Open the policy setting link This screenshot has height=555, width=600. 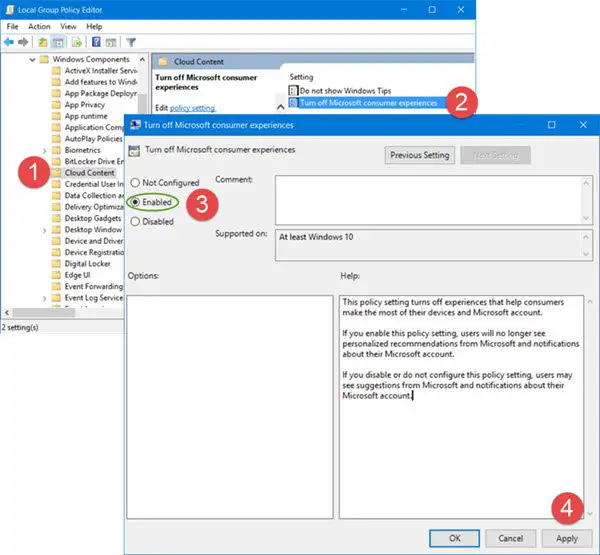tap(191, 107)
